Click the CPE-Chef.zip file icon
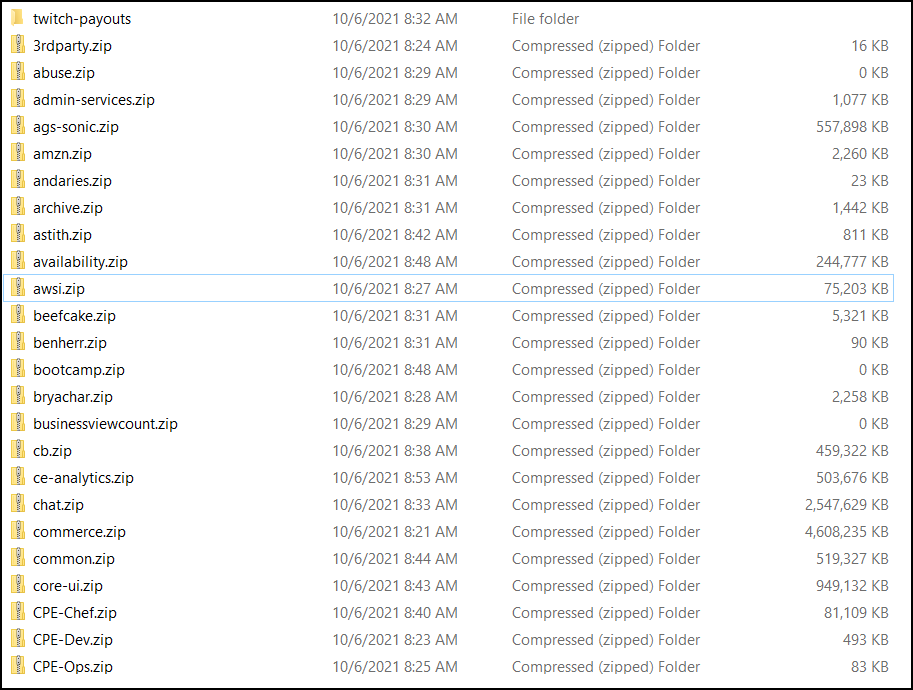 (18, 612)
